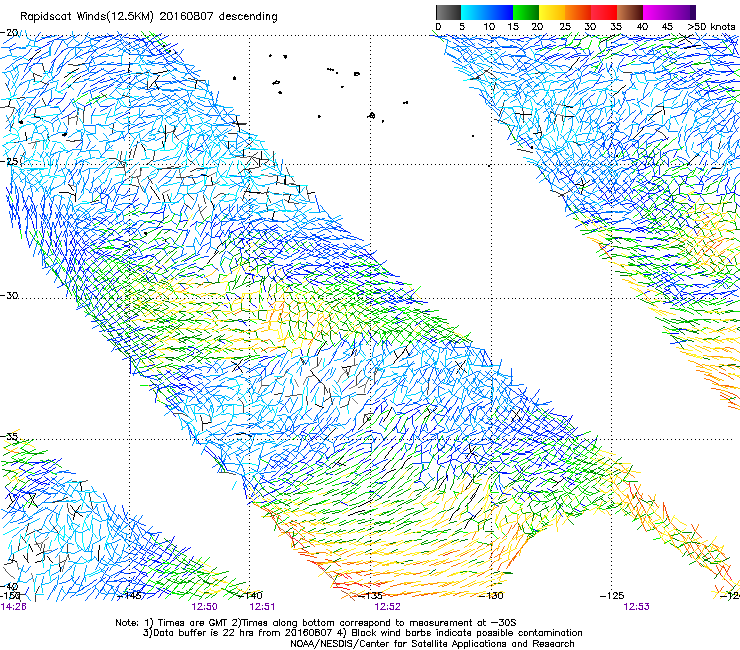Pick the red 30–35 knots legend swatch

click(604, 12)
